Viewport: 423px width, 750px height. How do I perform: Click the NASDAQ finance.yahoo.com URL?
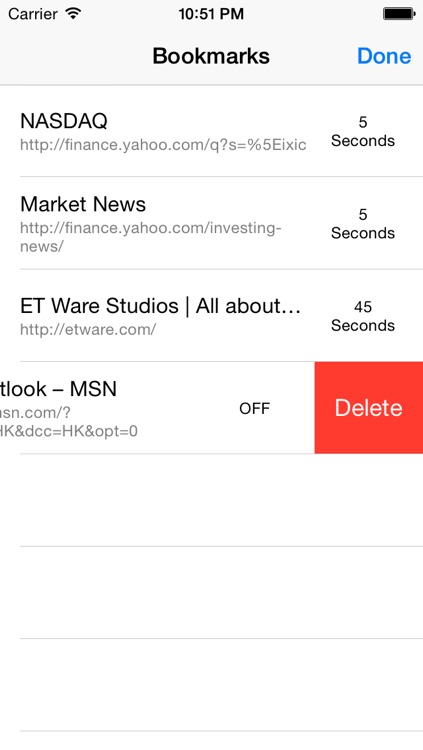(x=163, y=145)
